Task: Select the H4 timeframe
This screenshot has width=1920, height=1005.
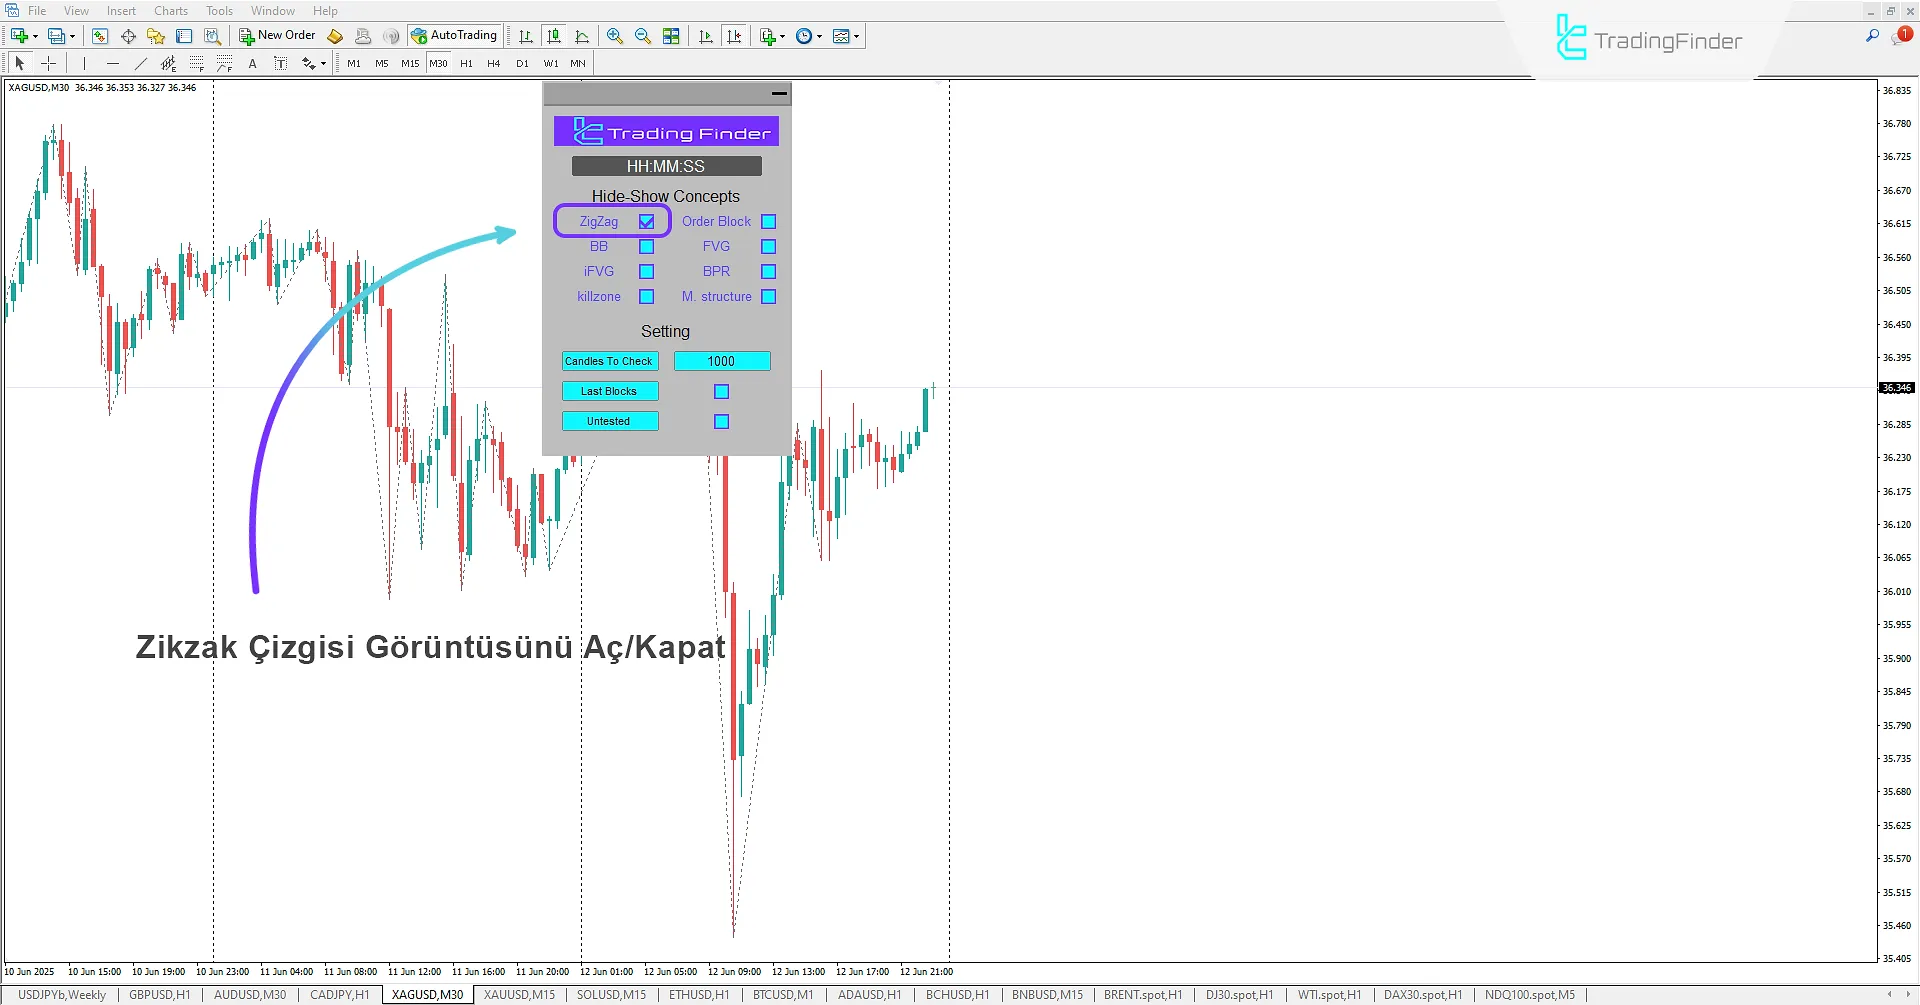Action: pos(494,63)
